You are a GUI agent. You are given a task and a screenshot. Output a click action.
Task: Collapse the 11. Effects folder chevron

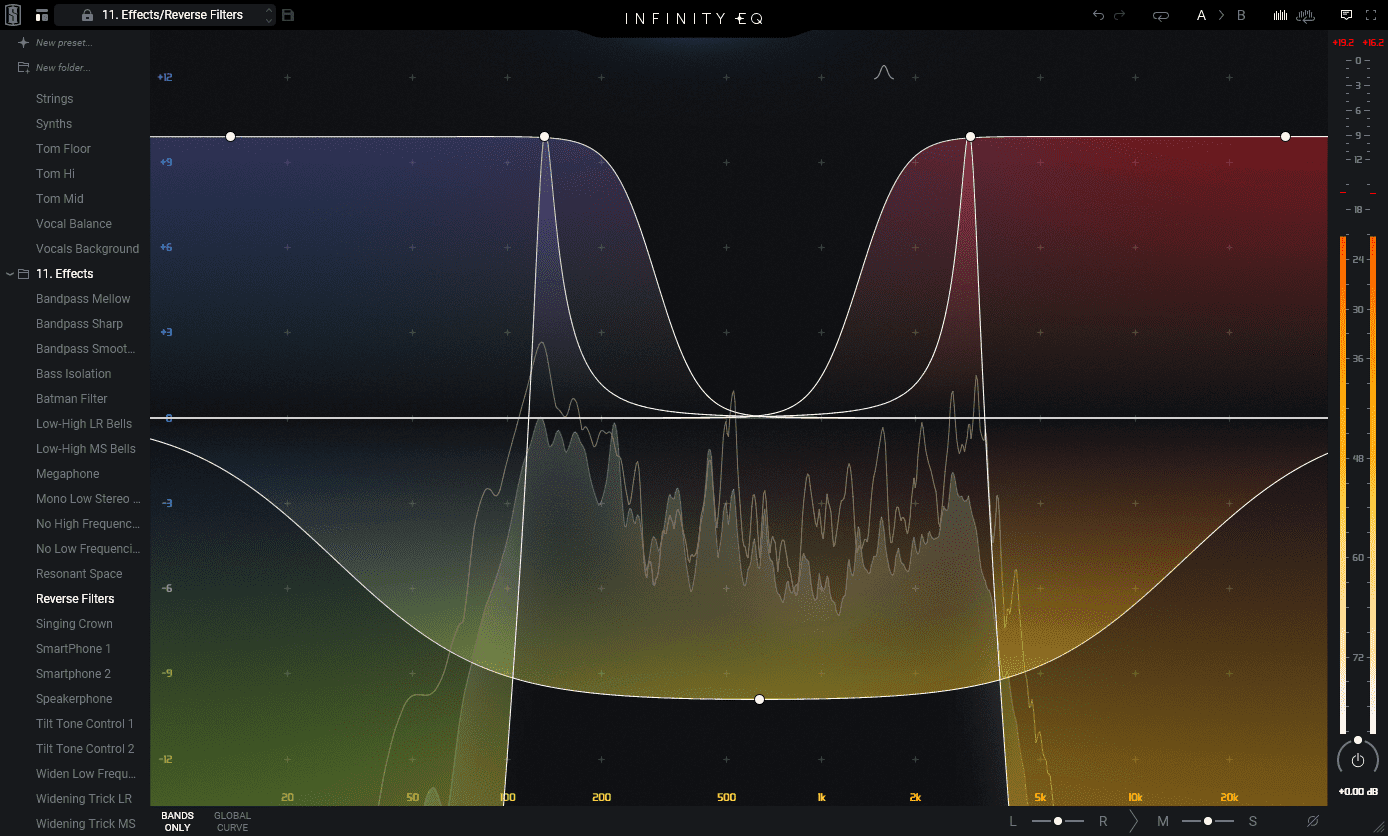pos(10,274)
